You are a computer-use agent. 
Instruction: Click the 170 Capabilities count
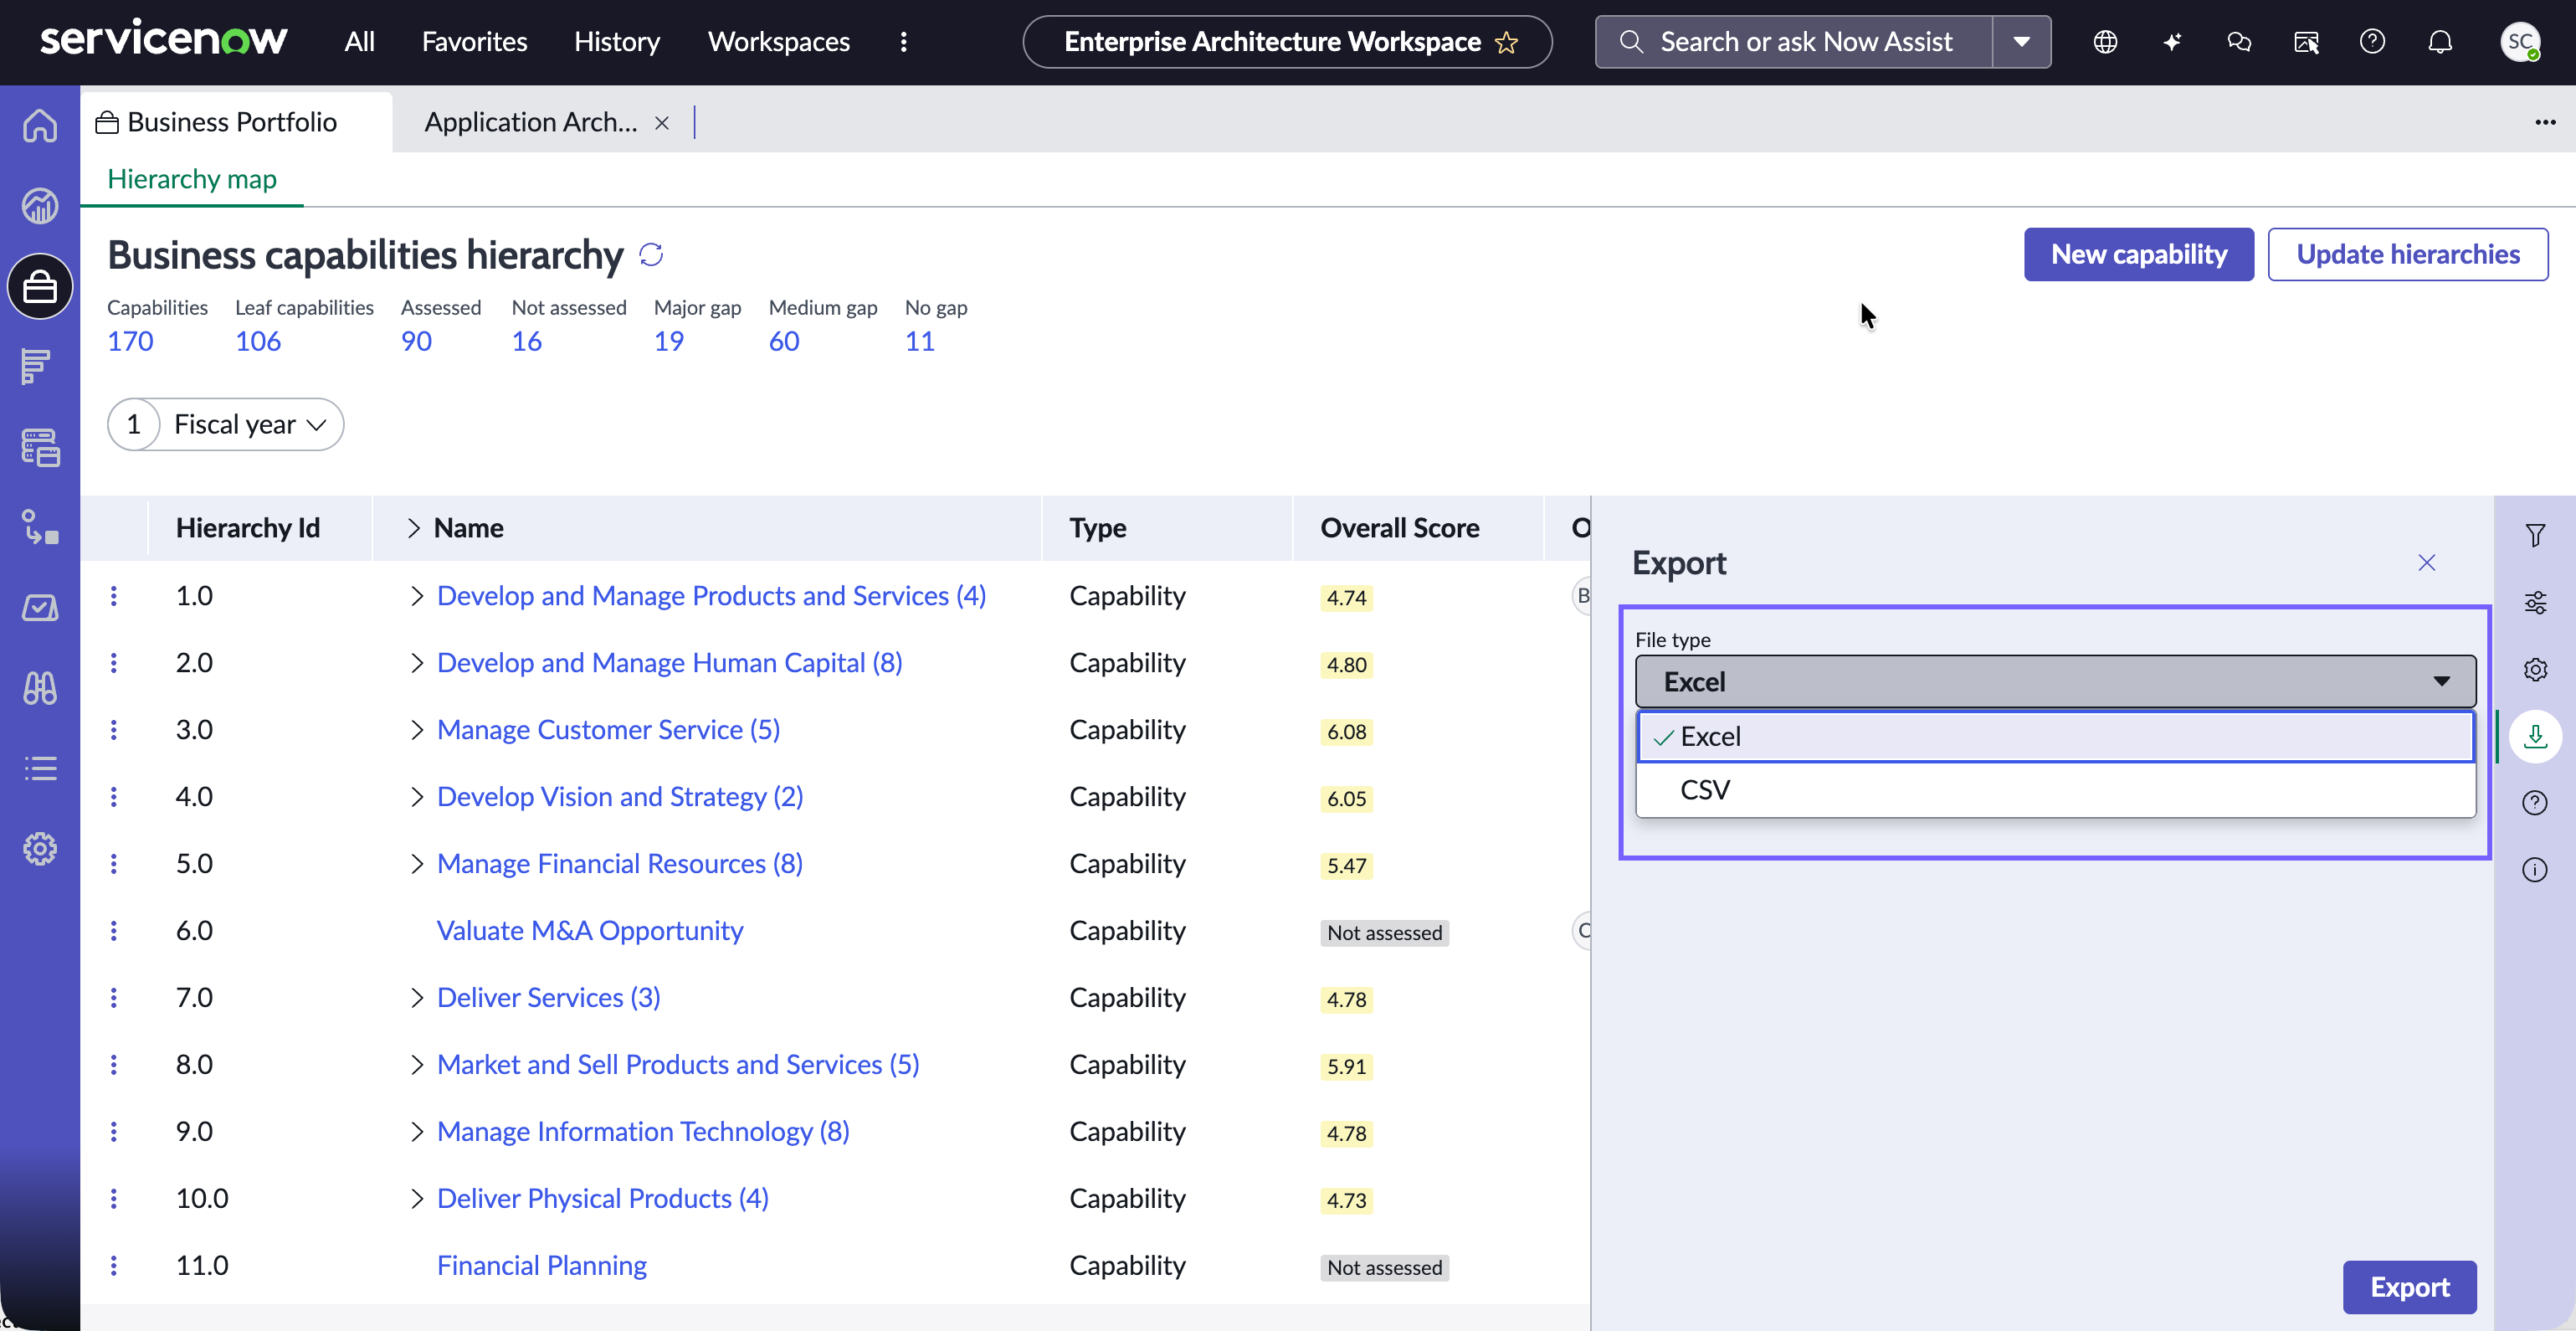click(130, 342)
